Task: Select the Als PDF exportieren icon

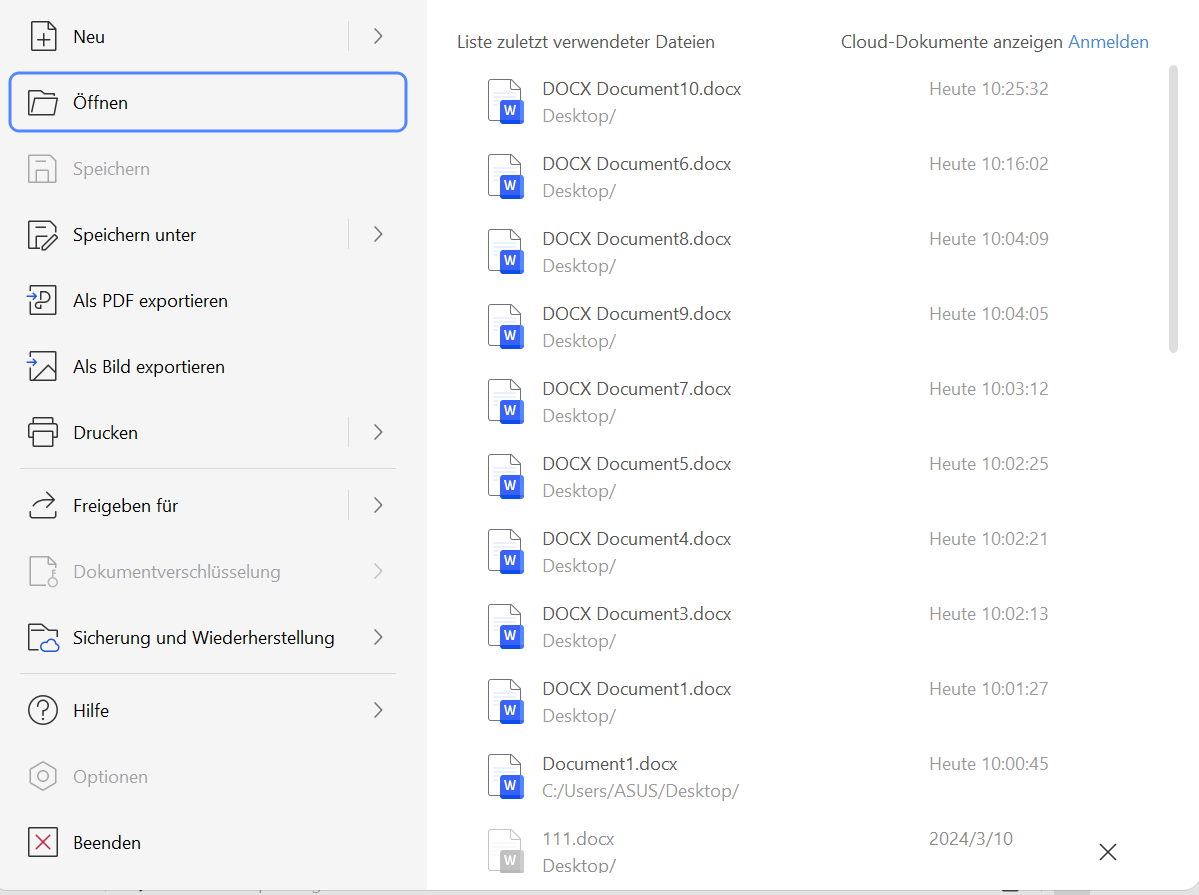Action: (44, 300)
